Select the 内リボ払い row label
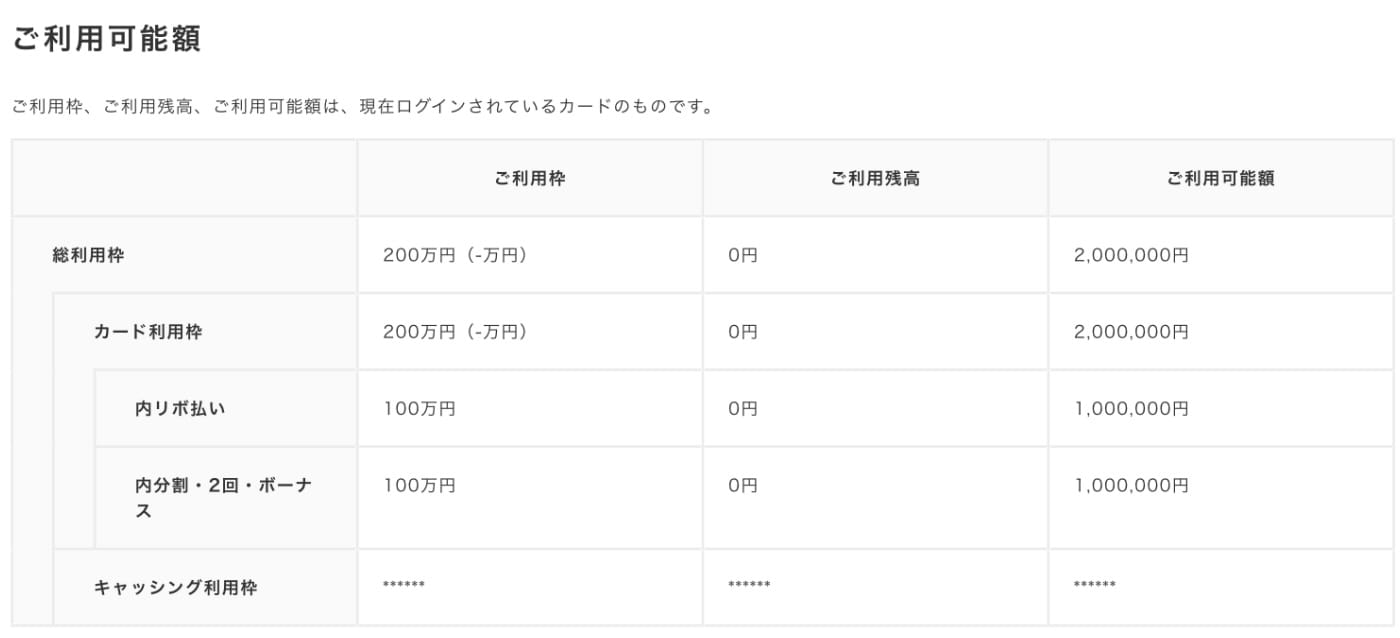Viewport: 1400px width, 638px height. pos(180,408)
